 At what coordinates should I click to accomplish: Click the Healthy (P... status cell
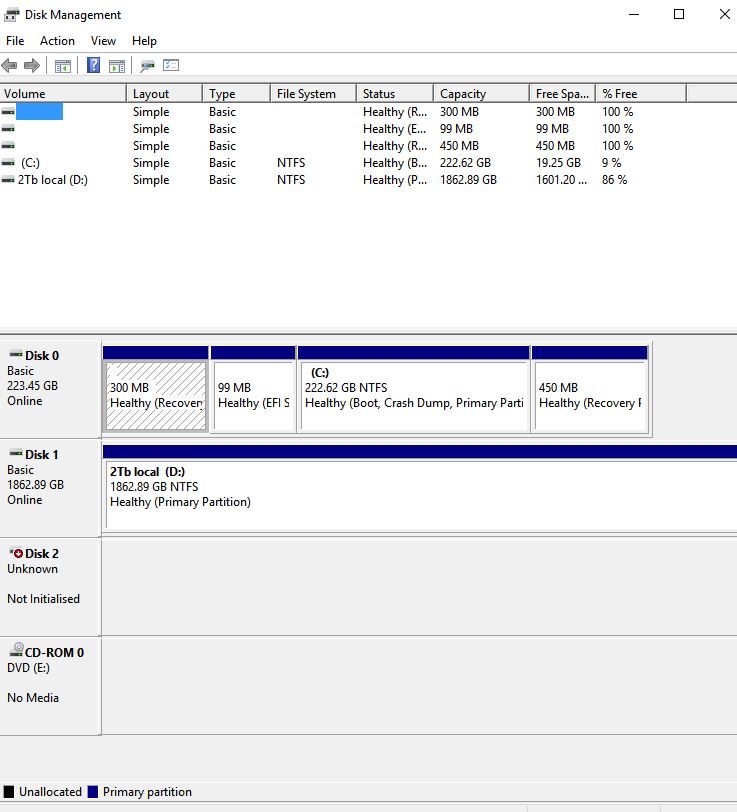[x=395, y=180]
